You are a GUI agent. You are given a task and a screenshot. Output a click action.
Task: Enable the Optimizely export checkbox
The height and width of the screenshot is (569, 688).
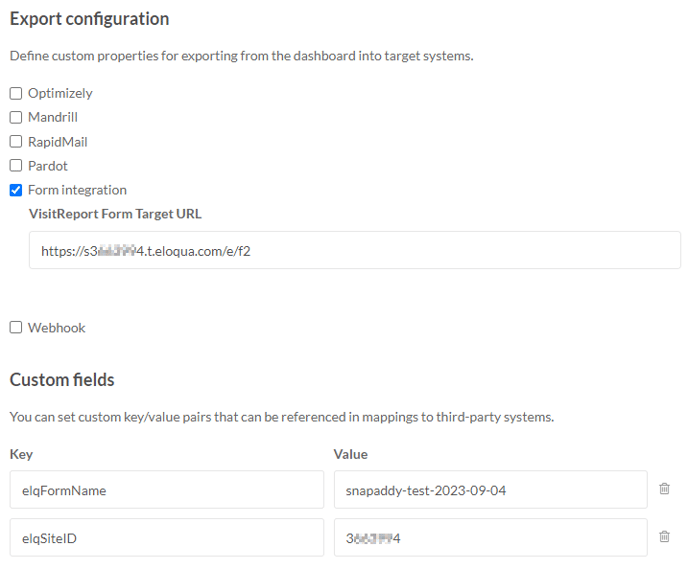(x=16, y=93)
